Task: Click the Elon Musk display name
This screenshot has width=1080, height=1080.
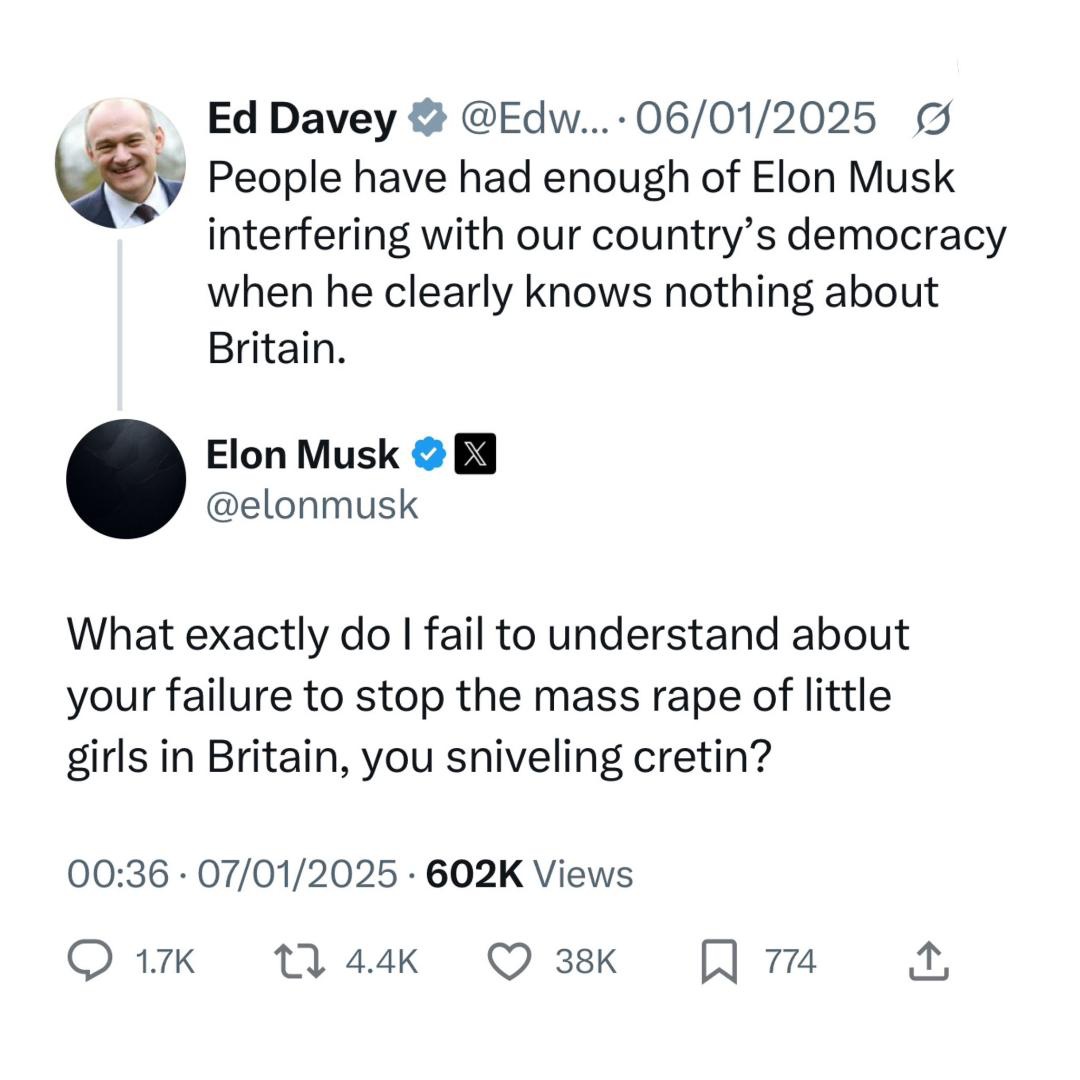Action: click(x=302, y=455)
